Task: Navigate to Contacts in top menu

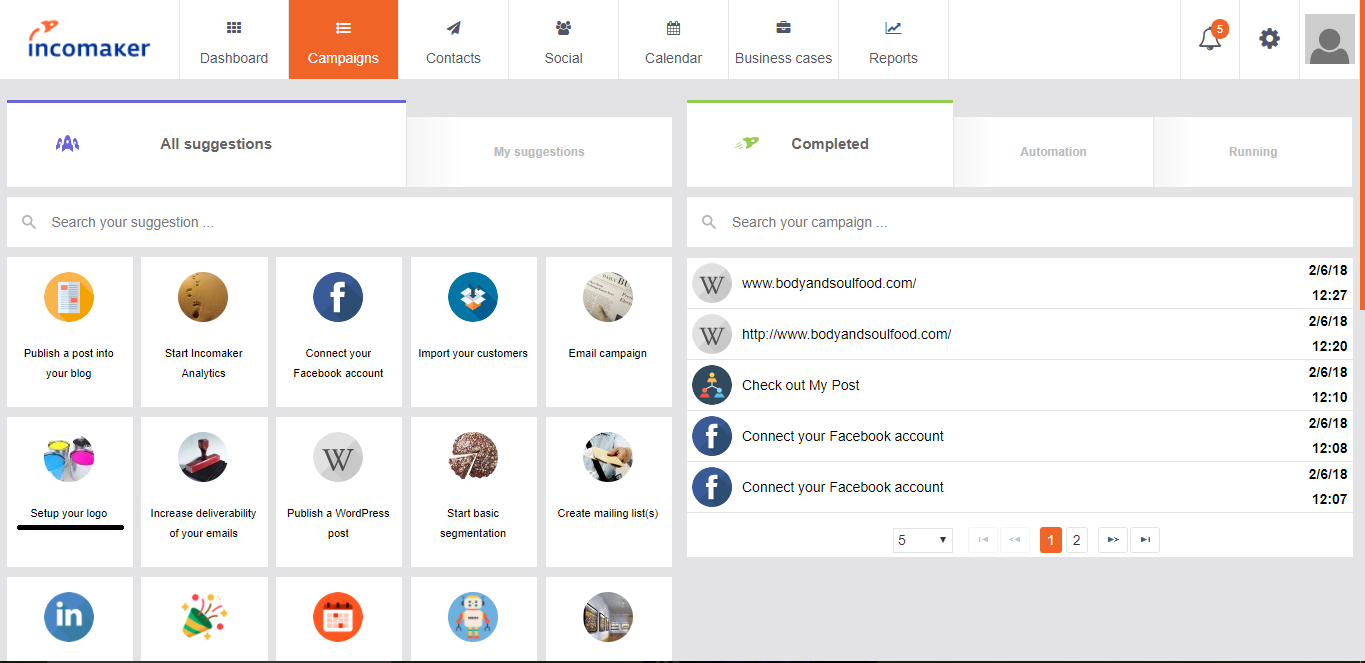Action: tap(453, 40)
